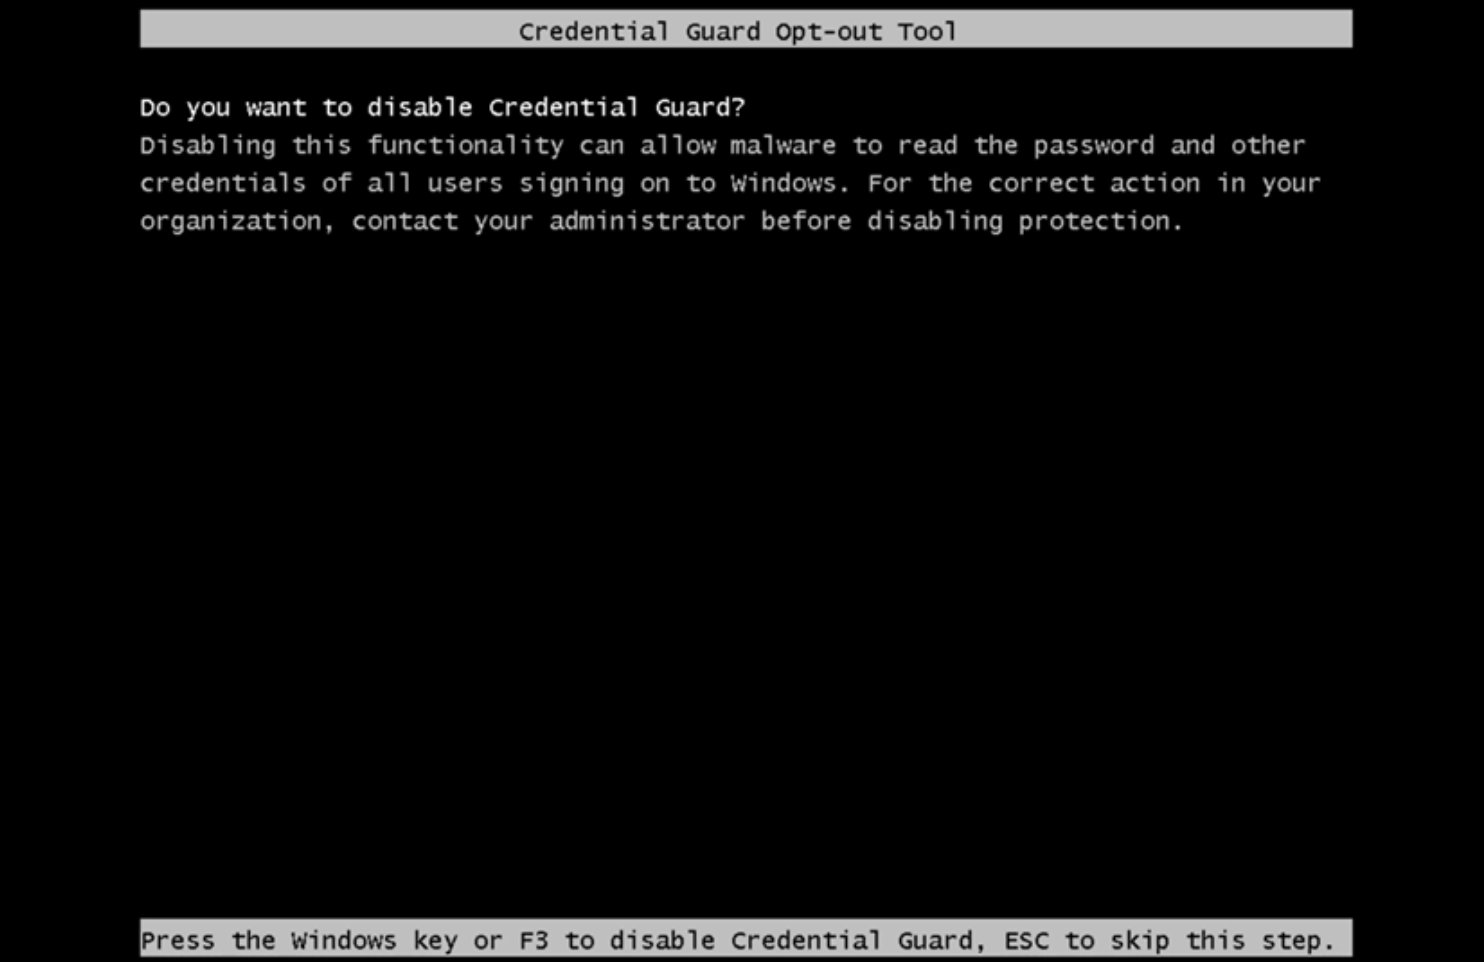This screenshot has height=962, width=1484.
Task: Click 'disabling protection' at the paragraph end
Action: pyautogui.click(x=1018, y=222)
